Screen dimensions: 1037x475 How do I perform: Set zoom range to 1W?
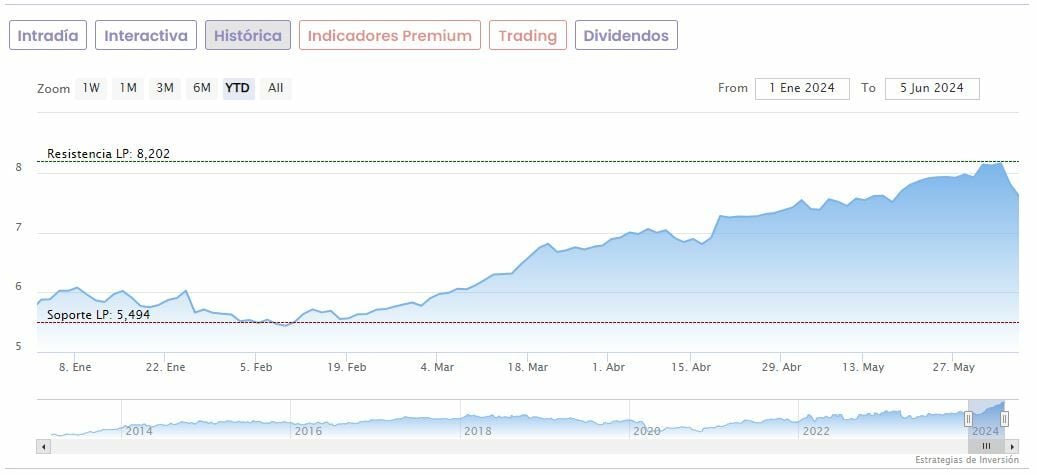pos(91,88)
